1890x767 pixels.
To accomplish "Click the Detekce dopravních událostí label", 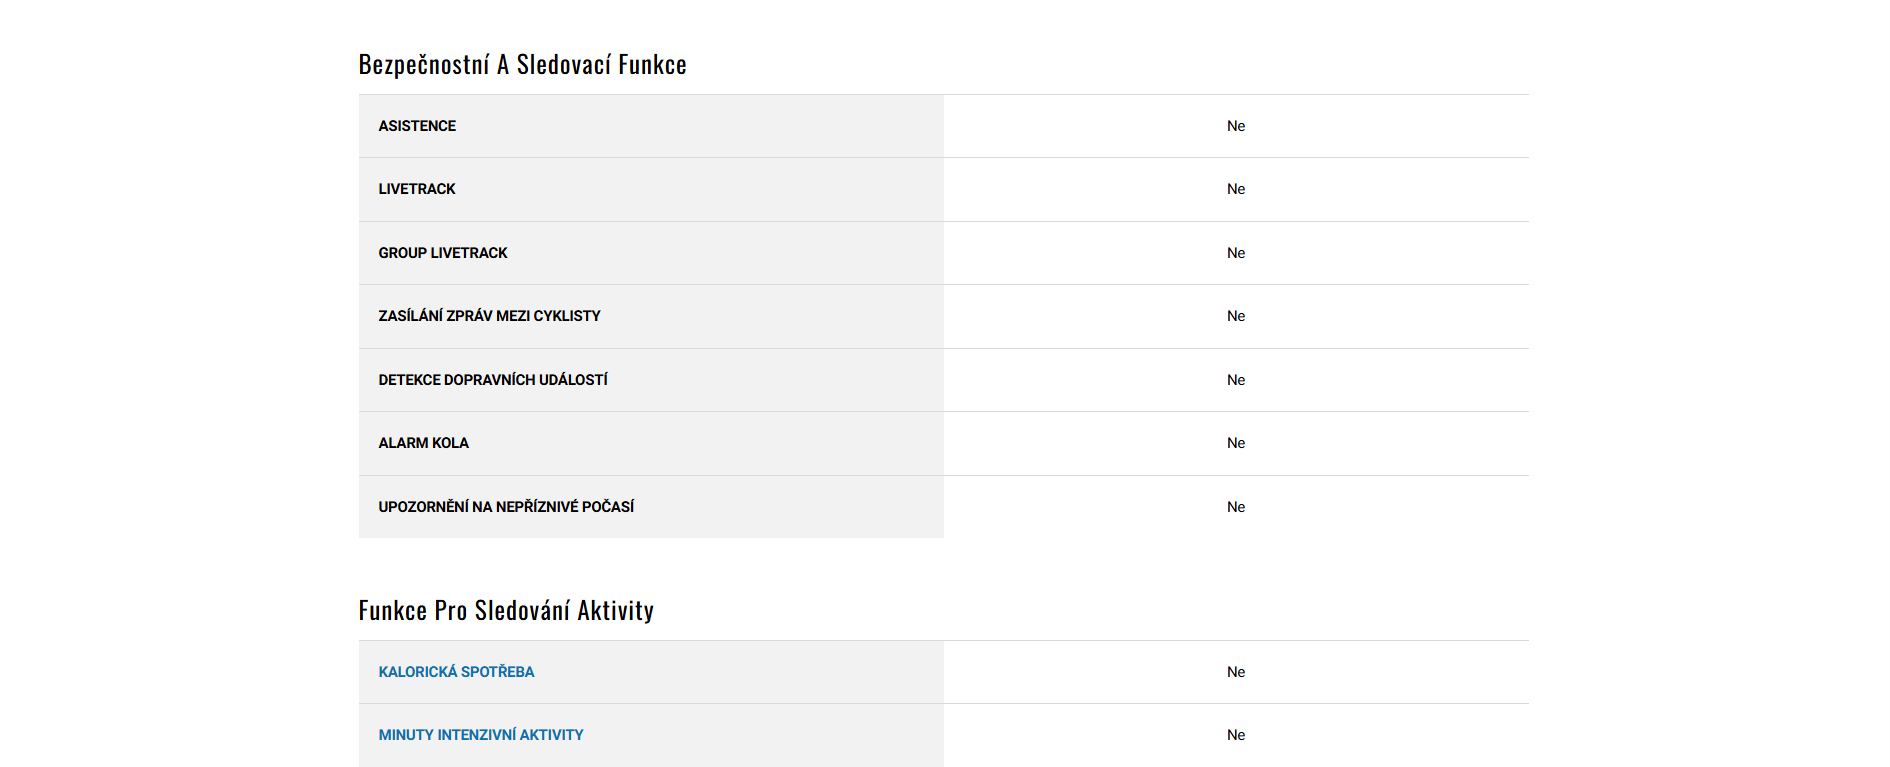I will pyautogui.click(x=492, y=380).
